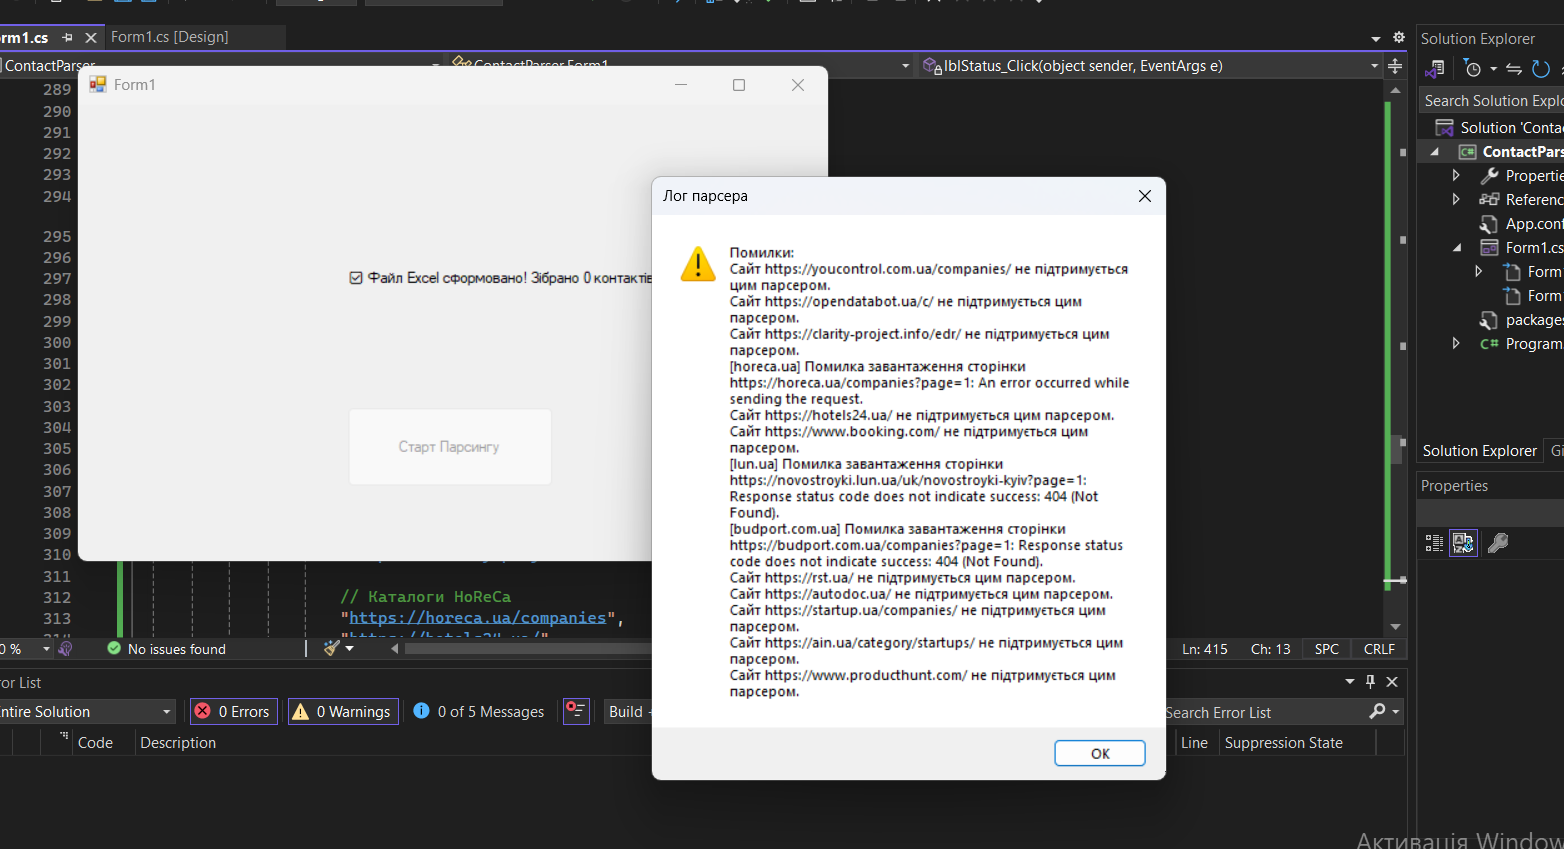
Task: Toggle pin on the Form1.cs tab
Action: tap(68, 38)
